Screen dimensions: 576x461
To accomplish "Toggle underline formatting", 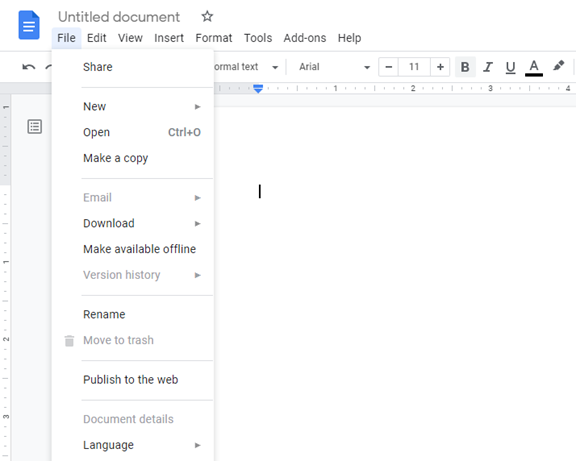I will (510, 67).
